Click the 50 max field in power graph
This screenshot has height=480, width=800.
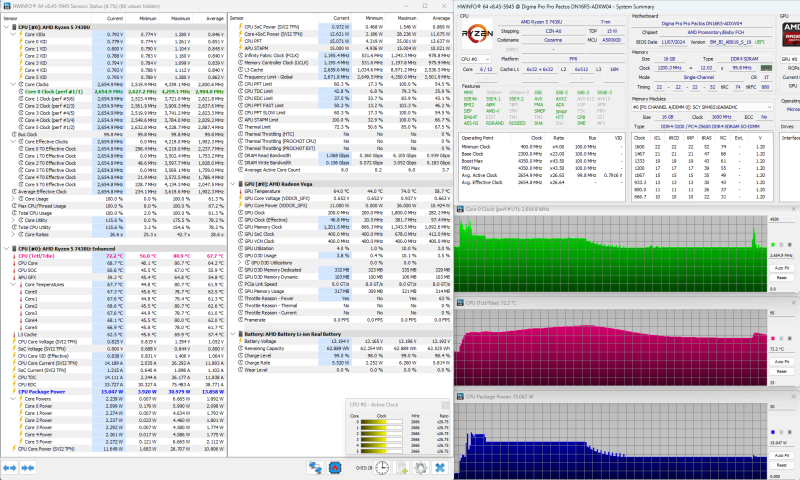click(x=782, y=407)
